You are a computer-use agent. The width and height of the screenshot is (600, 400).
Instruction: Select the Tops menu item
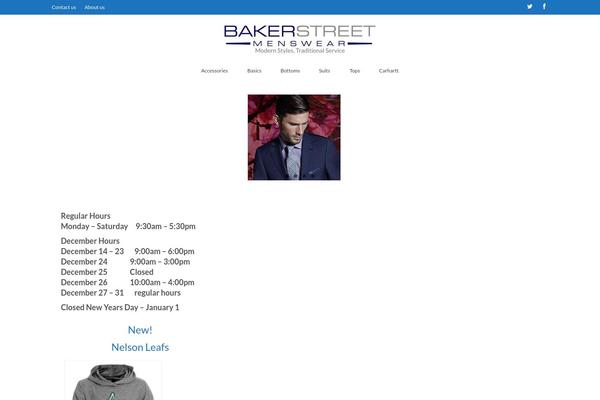[354, 71]
